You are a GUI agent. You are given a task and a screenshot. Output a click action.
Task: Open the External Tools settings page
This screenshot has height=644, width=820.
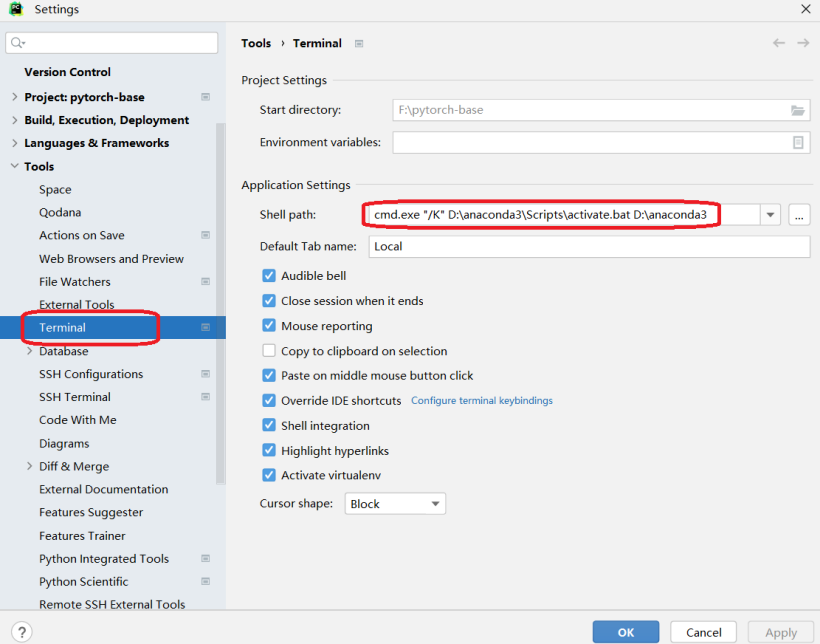click(76, 305)
